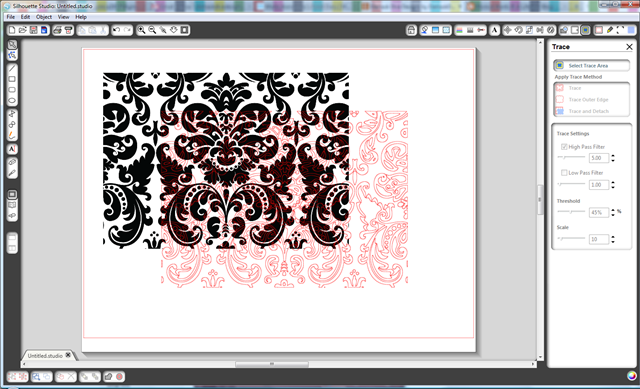Image resolution: width=640 pixels, height=389 pixels.
Task: Choose the Text tool in left toolbar
Action: click(12, 149)
